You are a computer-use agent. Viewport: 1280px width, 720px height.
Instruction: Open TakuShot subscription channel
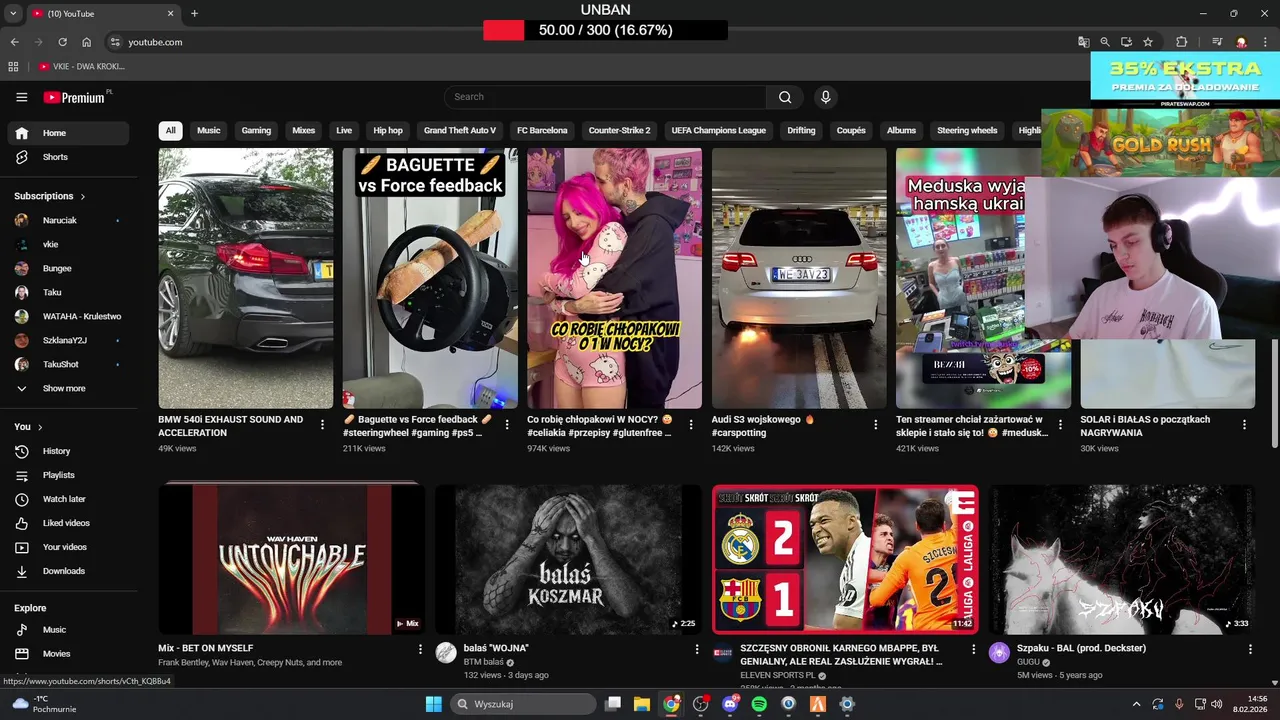(68, 364)
